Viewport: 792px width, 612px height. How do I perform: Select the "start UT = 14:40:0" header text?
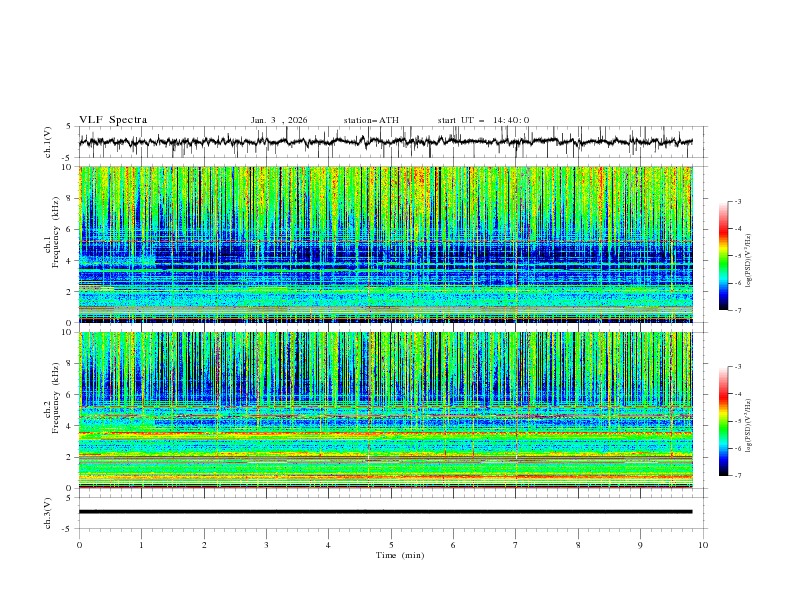(x=483, y=120)
